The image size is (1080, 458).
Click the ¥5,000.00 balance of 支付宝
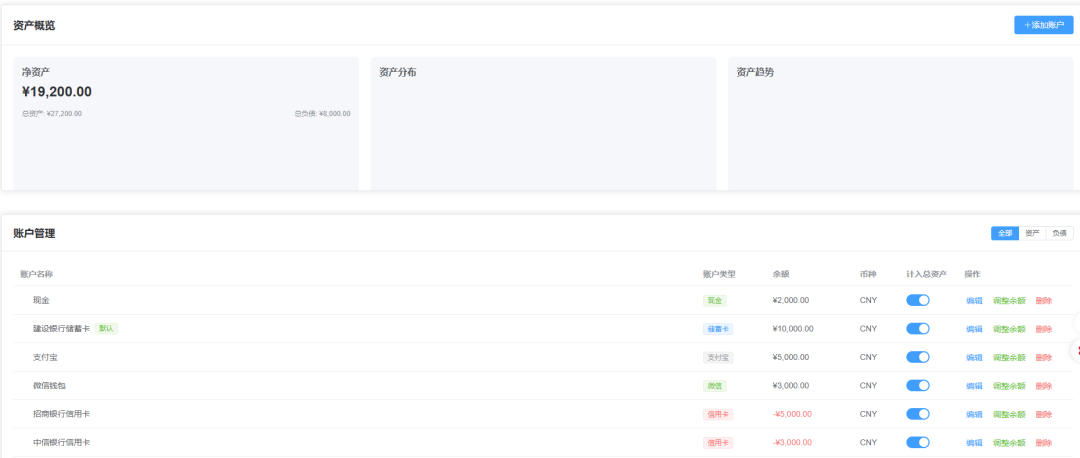pyautogui.click(x=791, y=357)
